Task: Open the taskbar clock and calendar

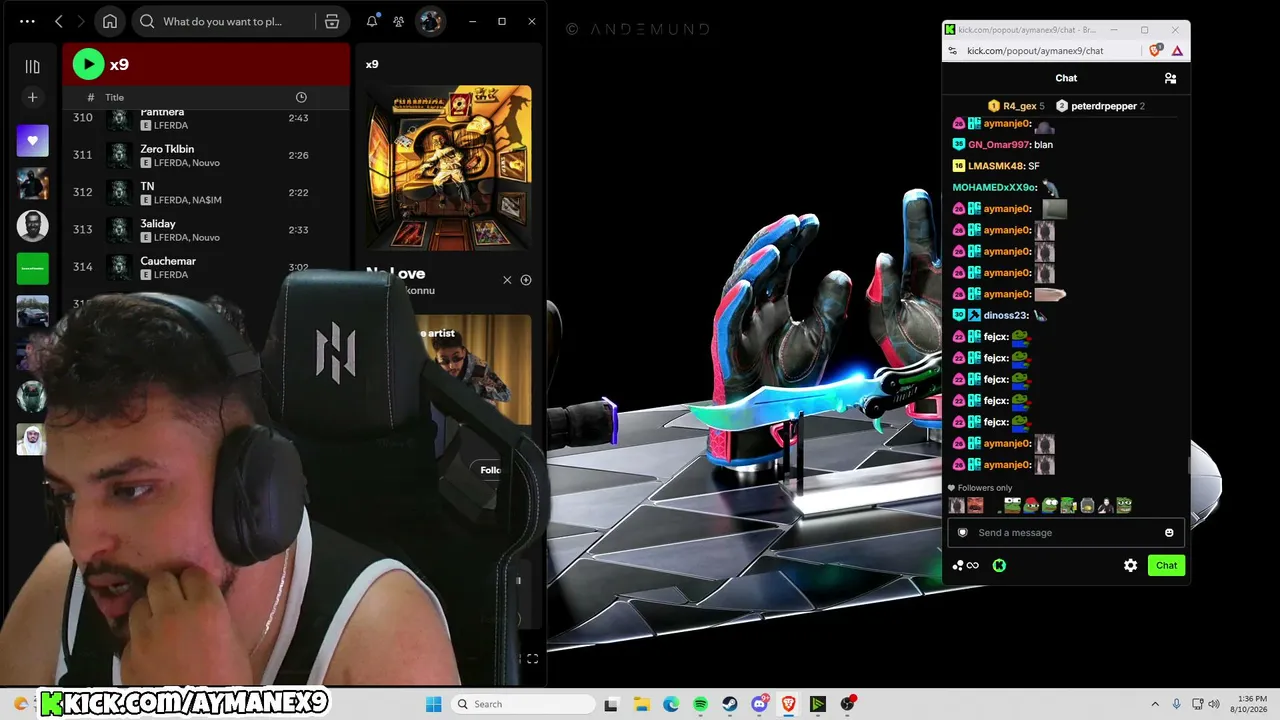Action: coord(1251,704)
